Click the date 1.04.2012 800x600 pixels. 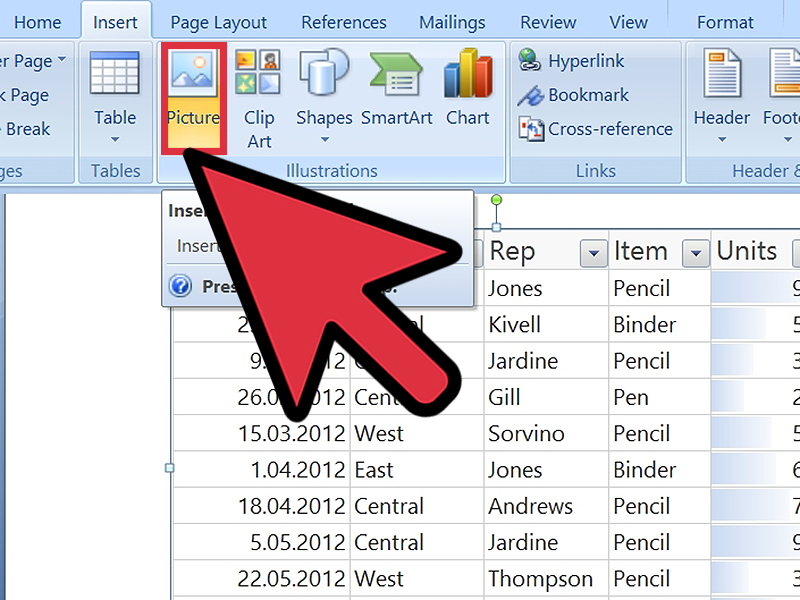pos(298,470)
